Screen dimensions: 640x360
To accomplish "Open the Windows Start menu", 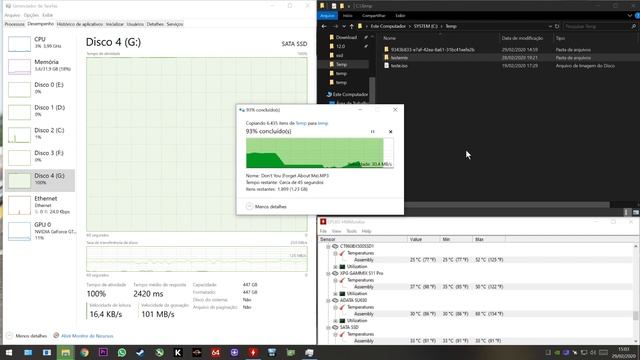I will point(9,352).
